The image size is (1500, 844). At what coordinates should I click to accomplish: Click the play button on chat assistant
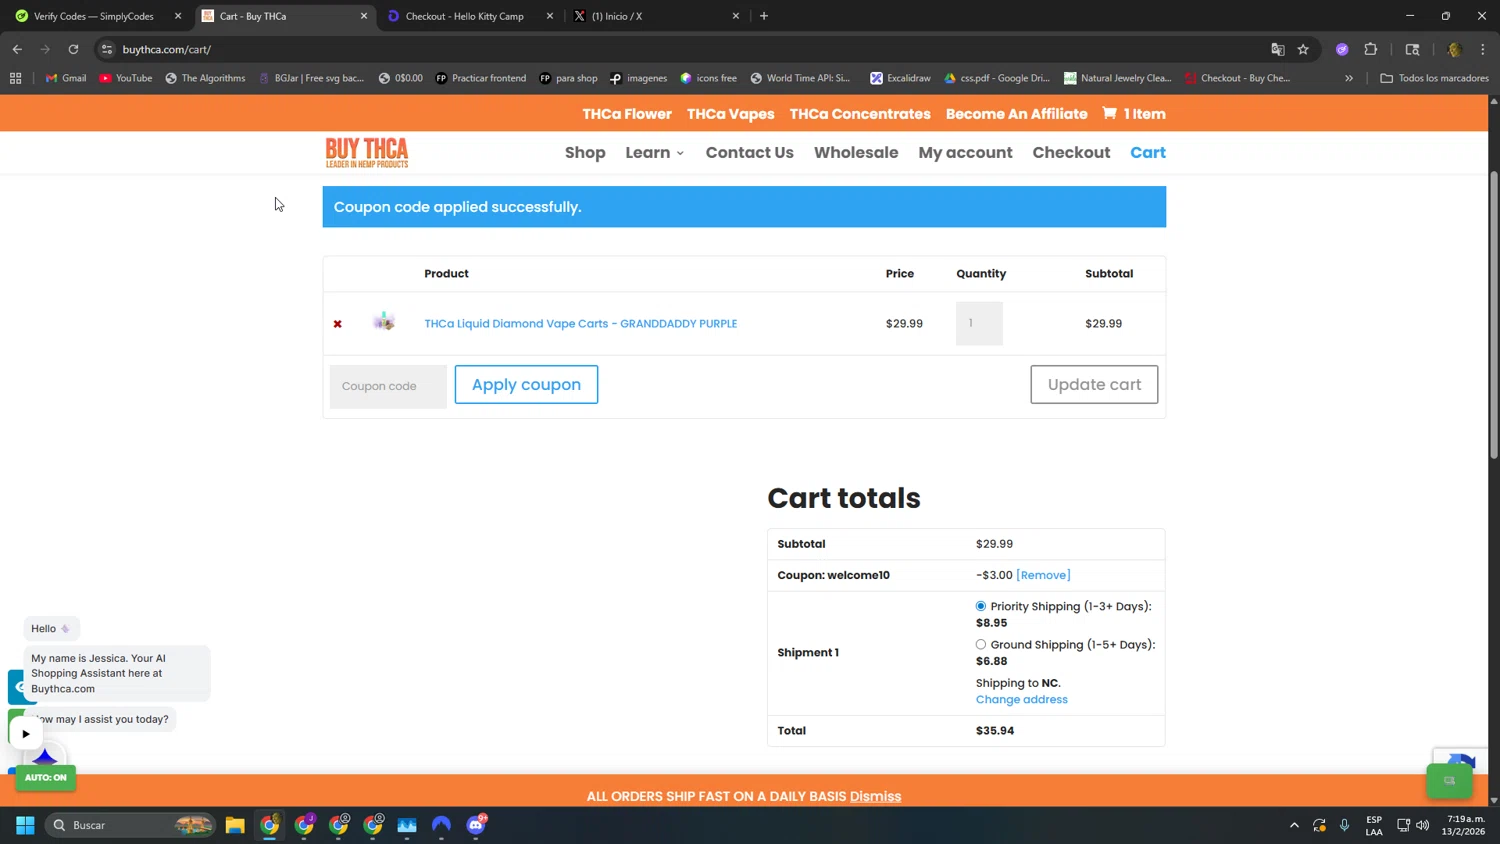tap(26, 734)
